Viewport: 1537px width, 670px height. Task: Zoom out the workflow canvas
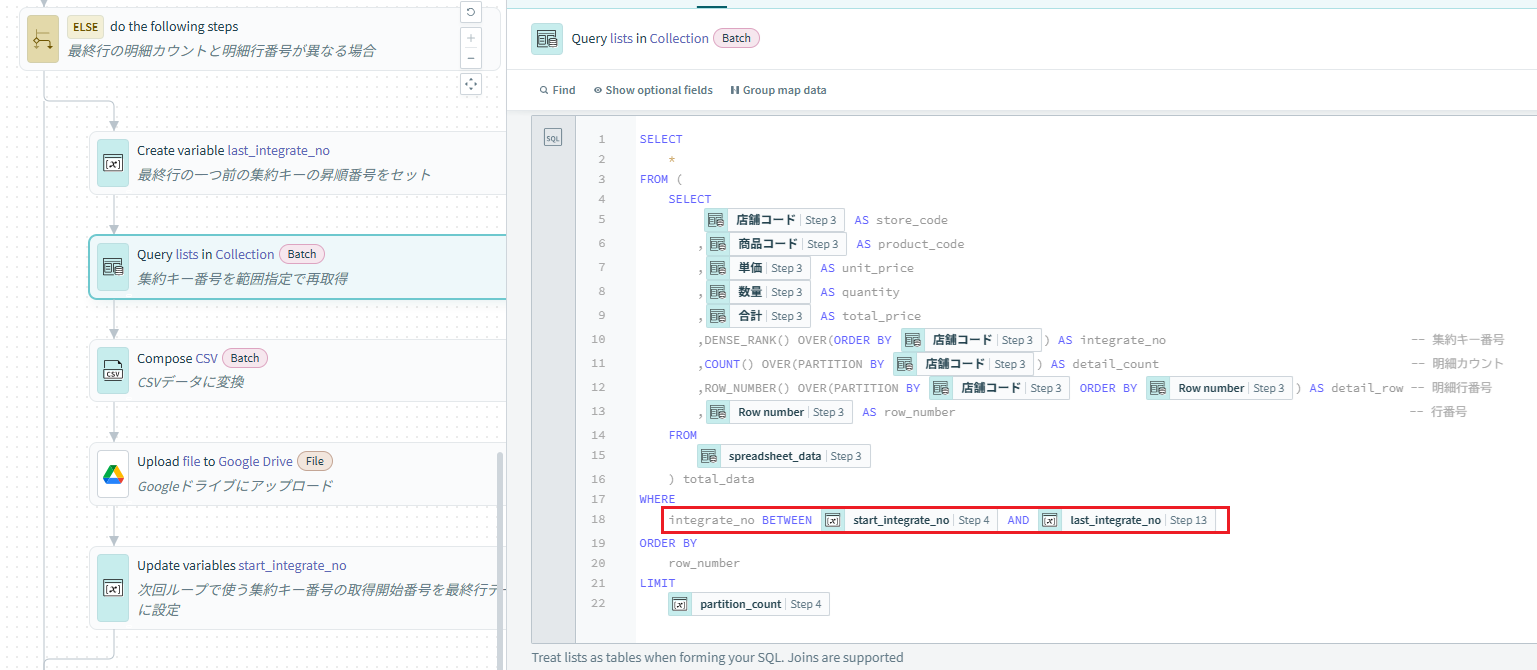coord(471,58)
